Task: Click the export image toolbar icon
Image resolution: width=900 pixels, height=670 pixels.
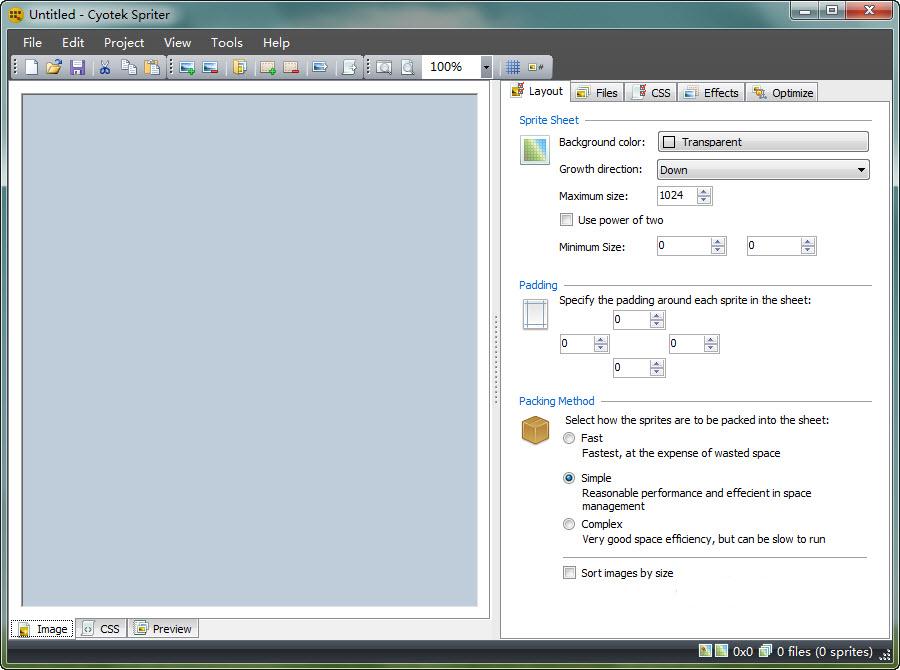Action: coord(320,67)
